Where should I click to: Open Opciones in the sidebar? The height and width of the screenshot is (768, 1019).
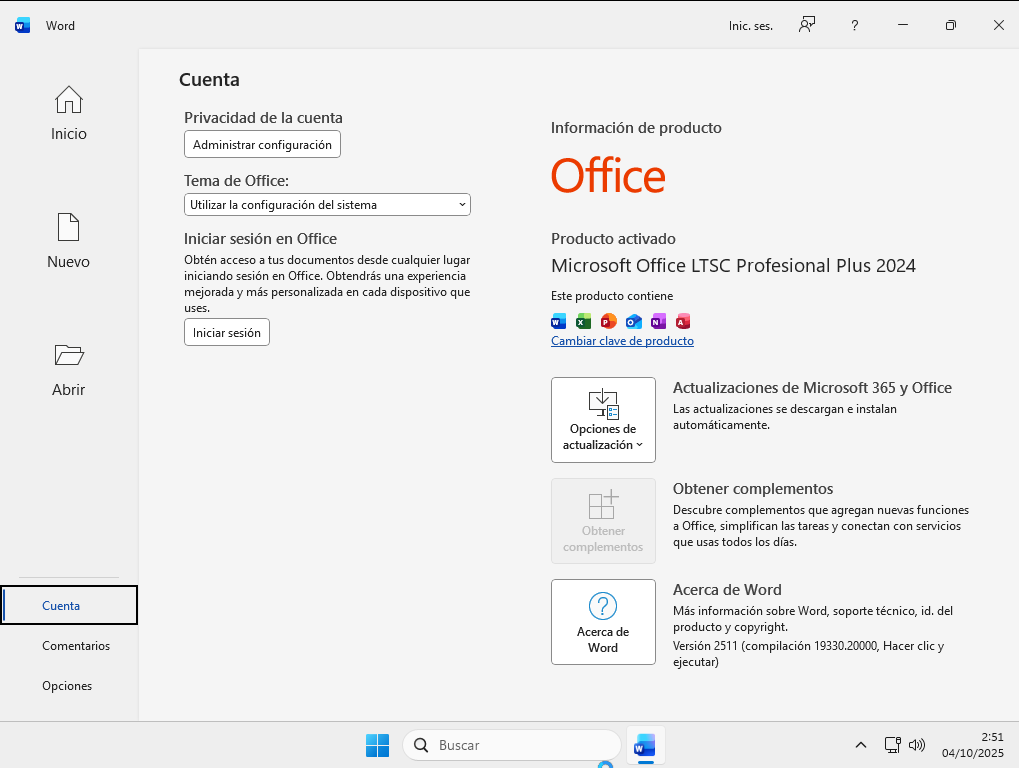click(x=67, y=686)
